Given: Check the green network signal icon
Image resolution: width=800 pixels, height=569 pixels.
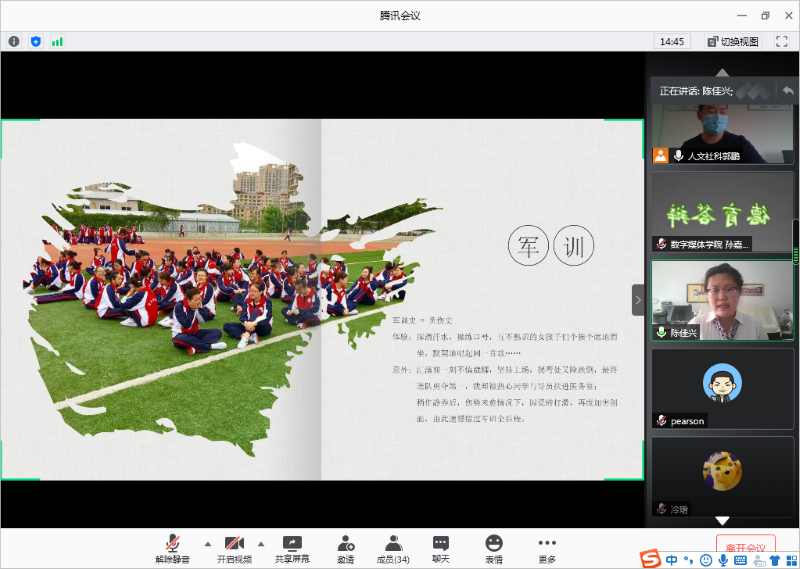Looking at the screenshot, I should pos(57,41).
